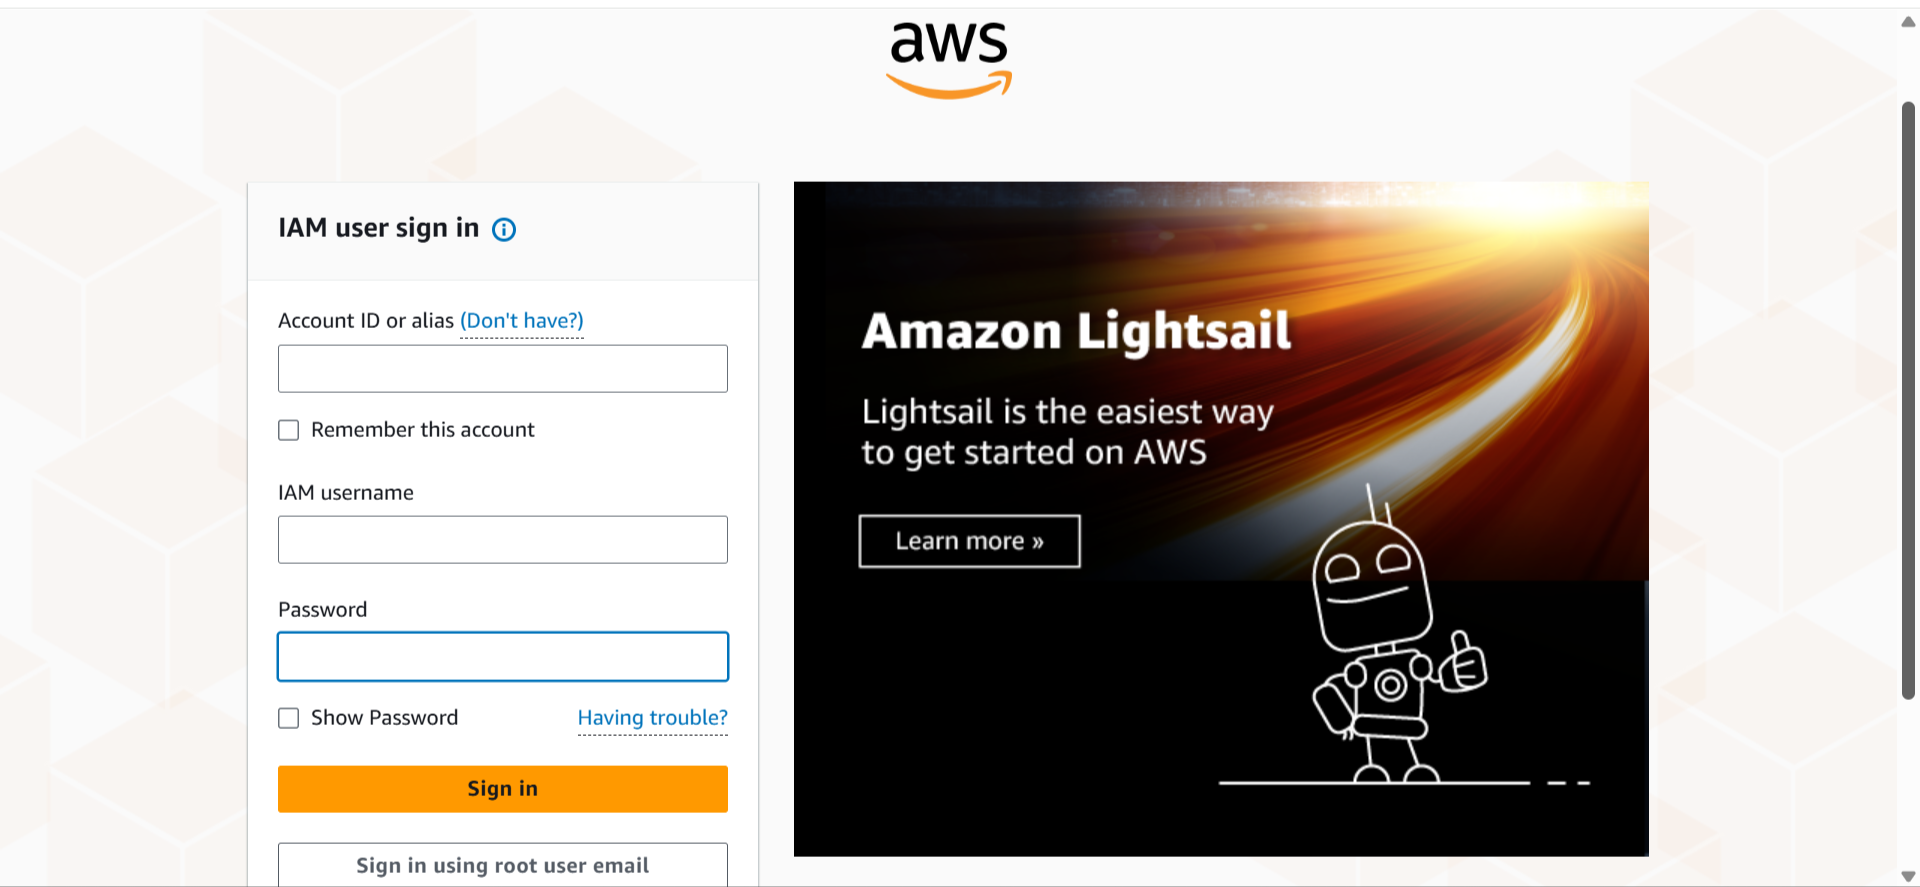
Task: Click into the IAM username field
Action: [502, 540]
